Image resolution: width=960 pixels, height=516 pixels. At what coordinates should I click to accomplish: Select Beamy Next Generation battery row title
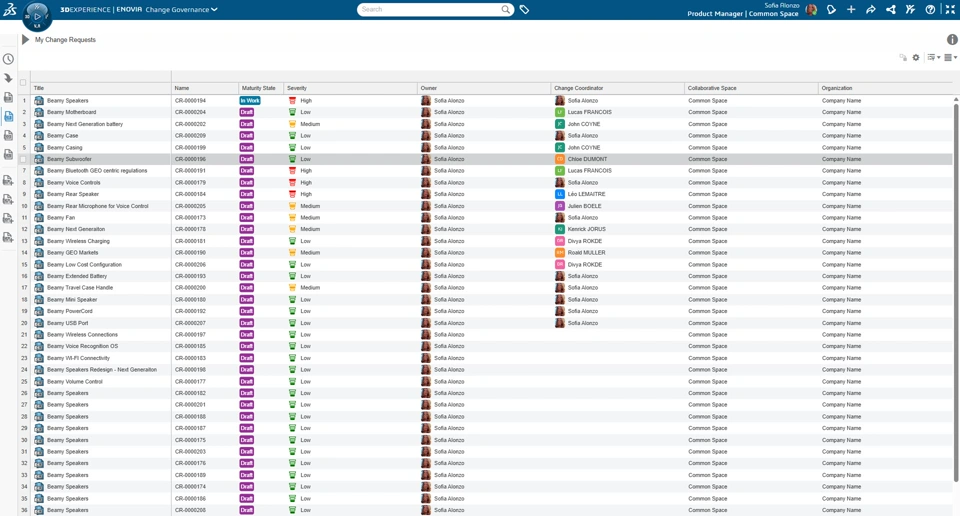pyautogui.click(x=85, y=124)
